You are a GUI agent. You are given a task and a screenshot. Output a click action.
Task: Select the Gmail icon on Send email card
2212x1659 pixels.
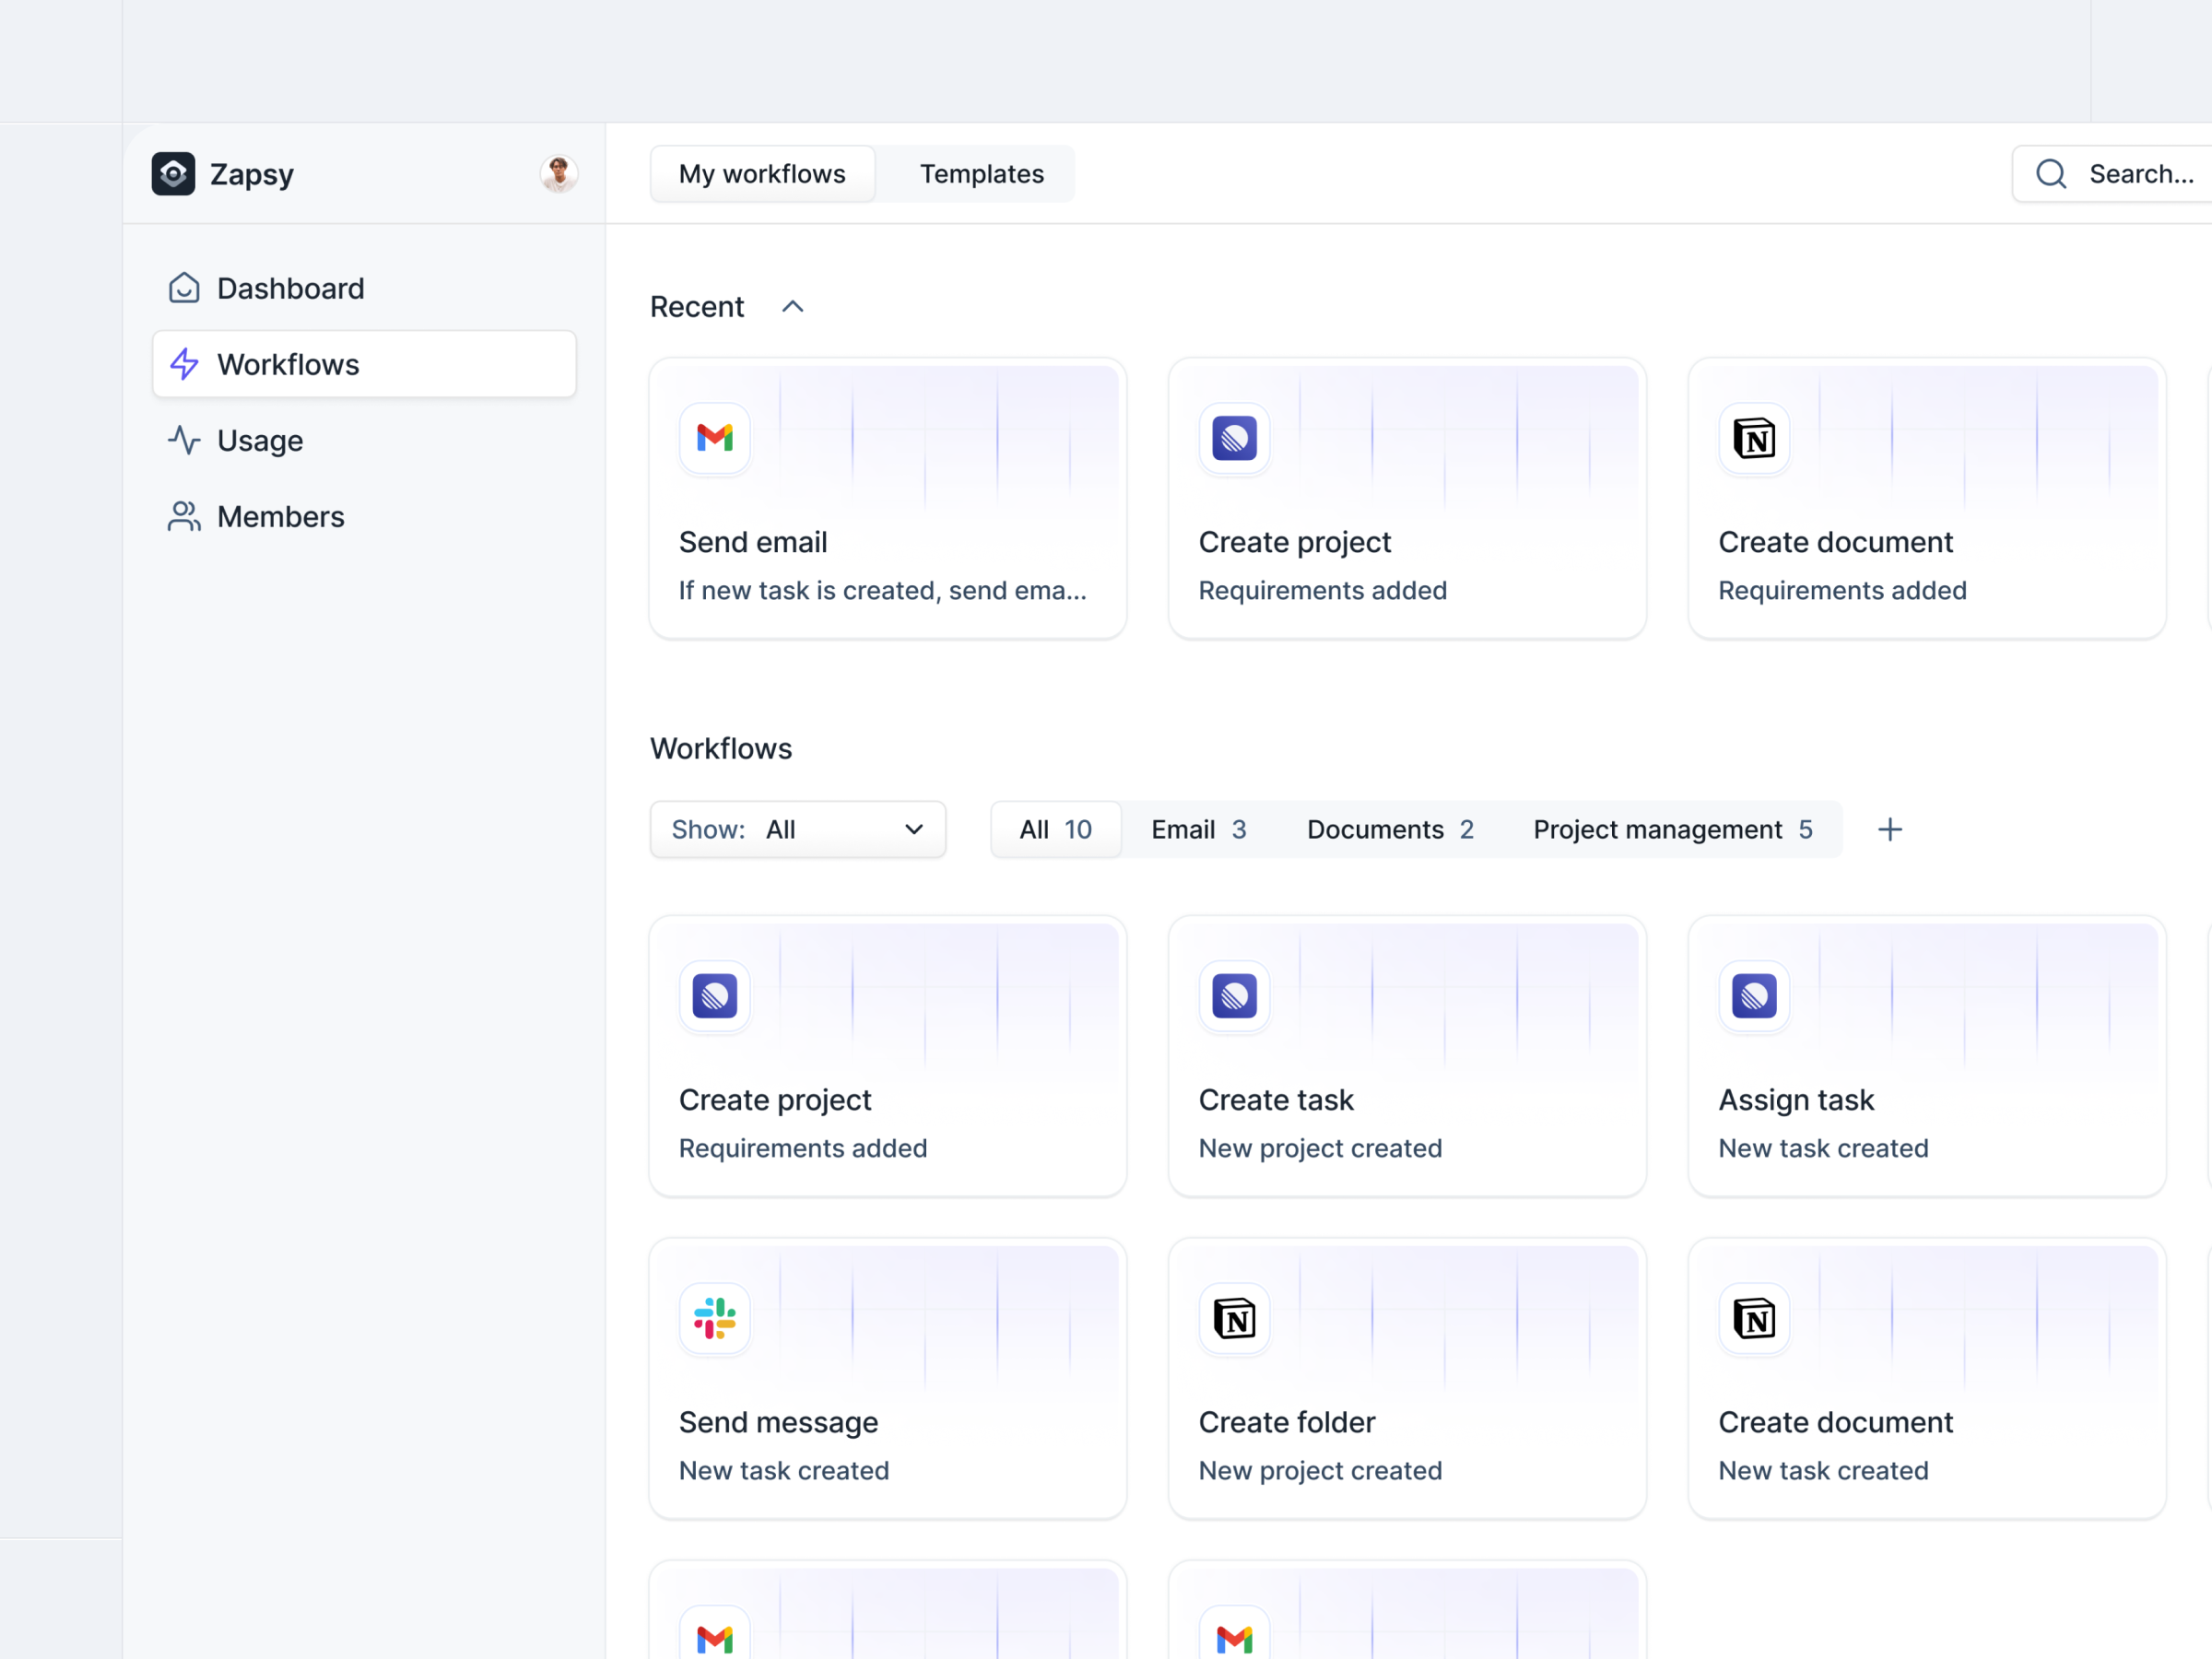[x=714, y=438]
